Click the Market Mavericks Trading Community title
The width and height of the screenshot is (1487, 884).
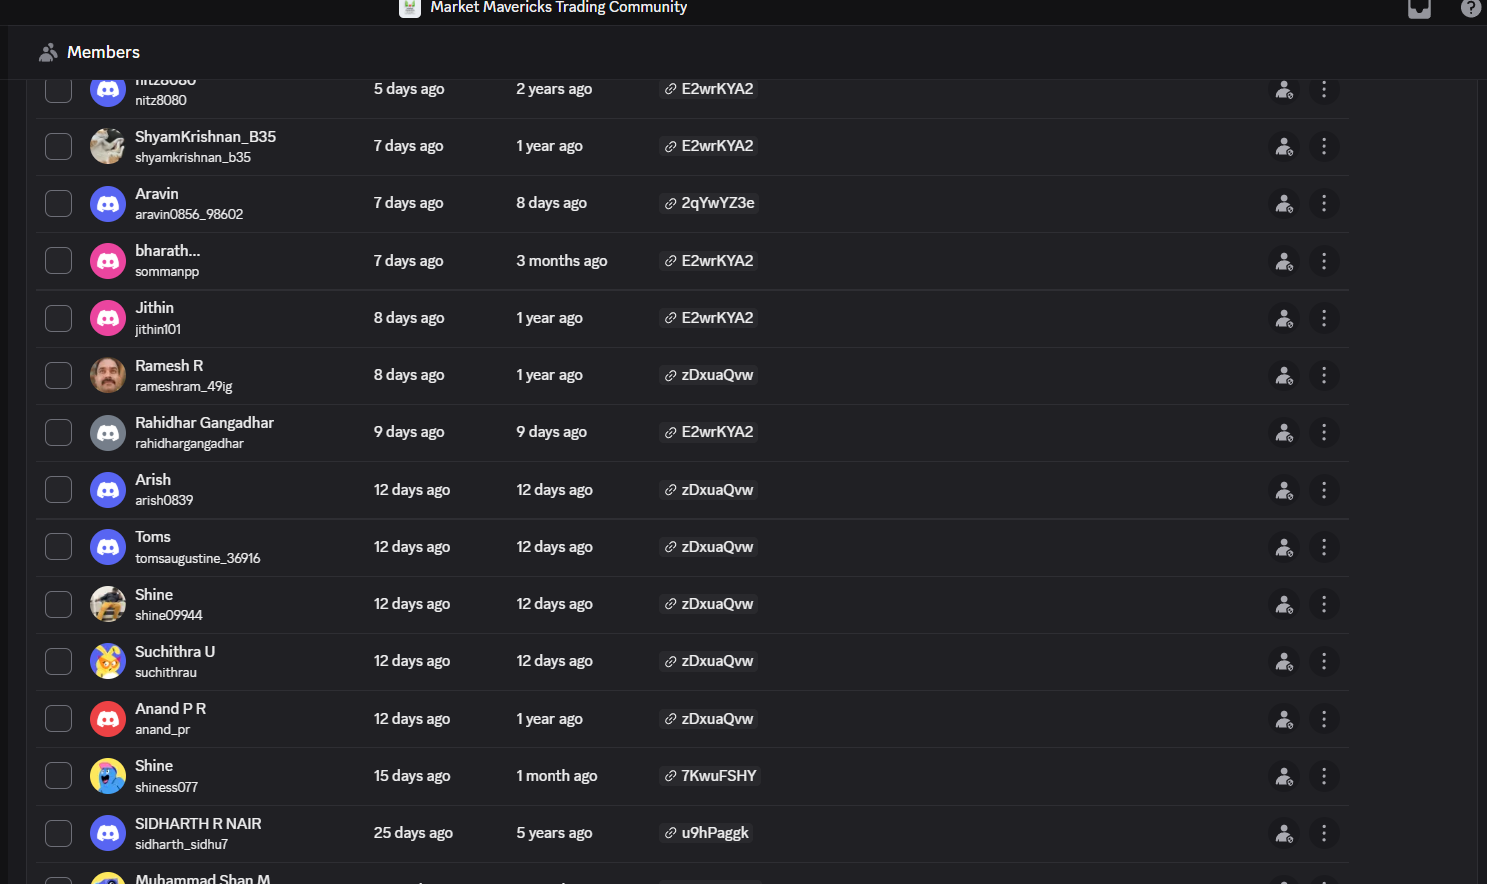tap(558, 8)
